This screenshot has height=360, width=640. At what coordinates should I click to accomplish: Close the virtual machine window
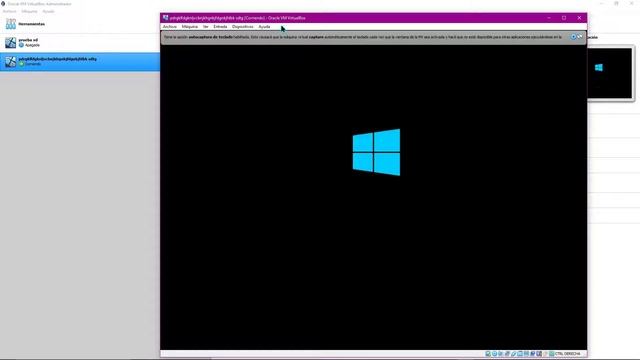point(579,18)
